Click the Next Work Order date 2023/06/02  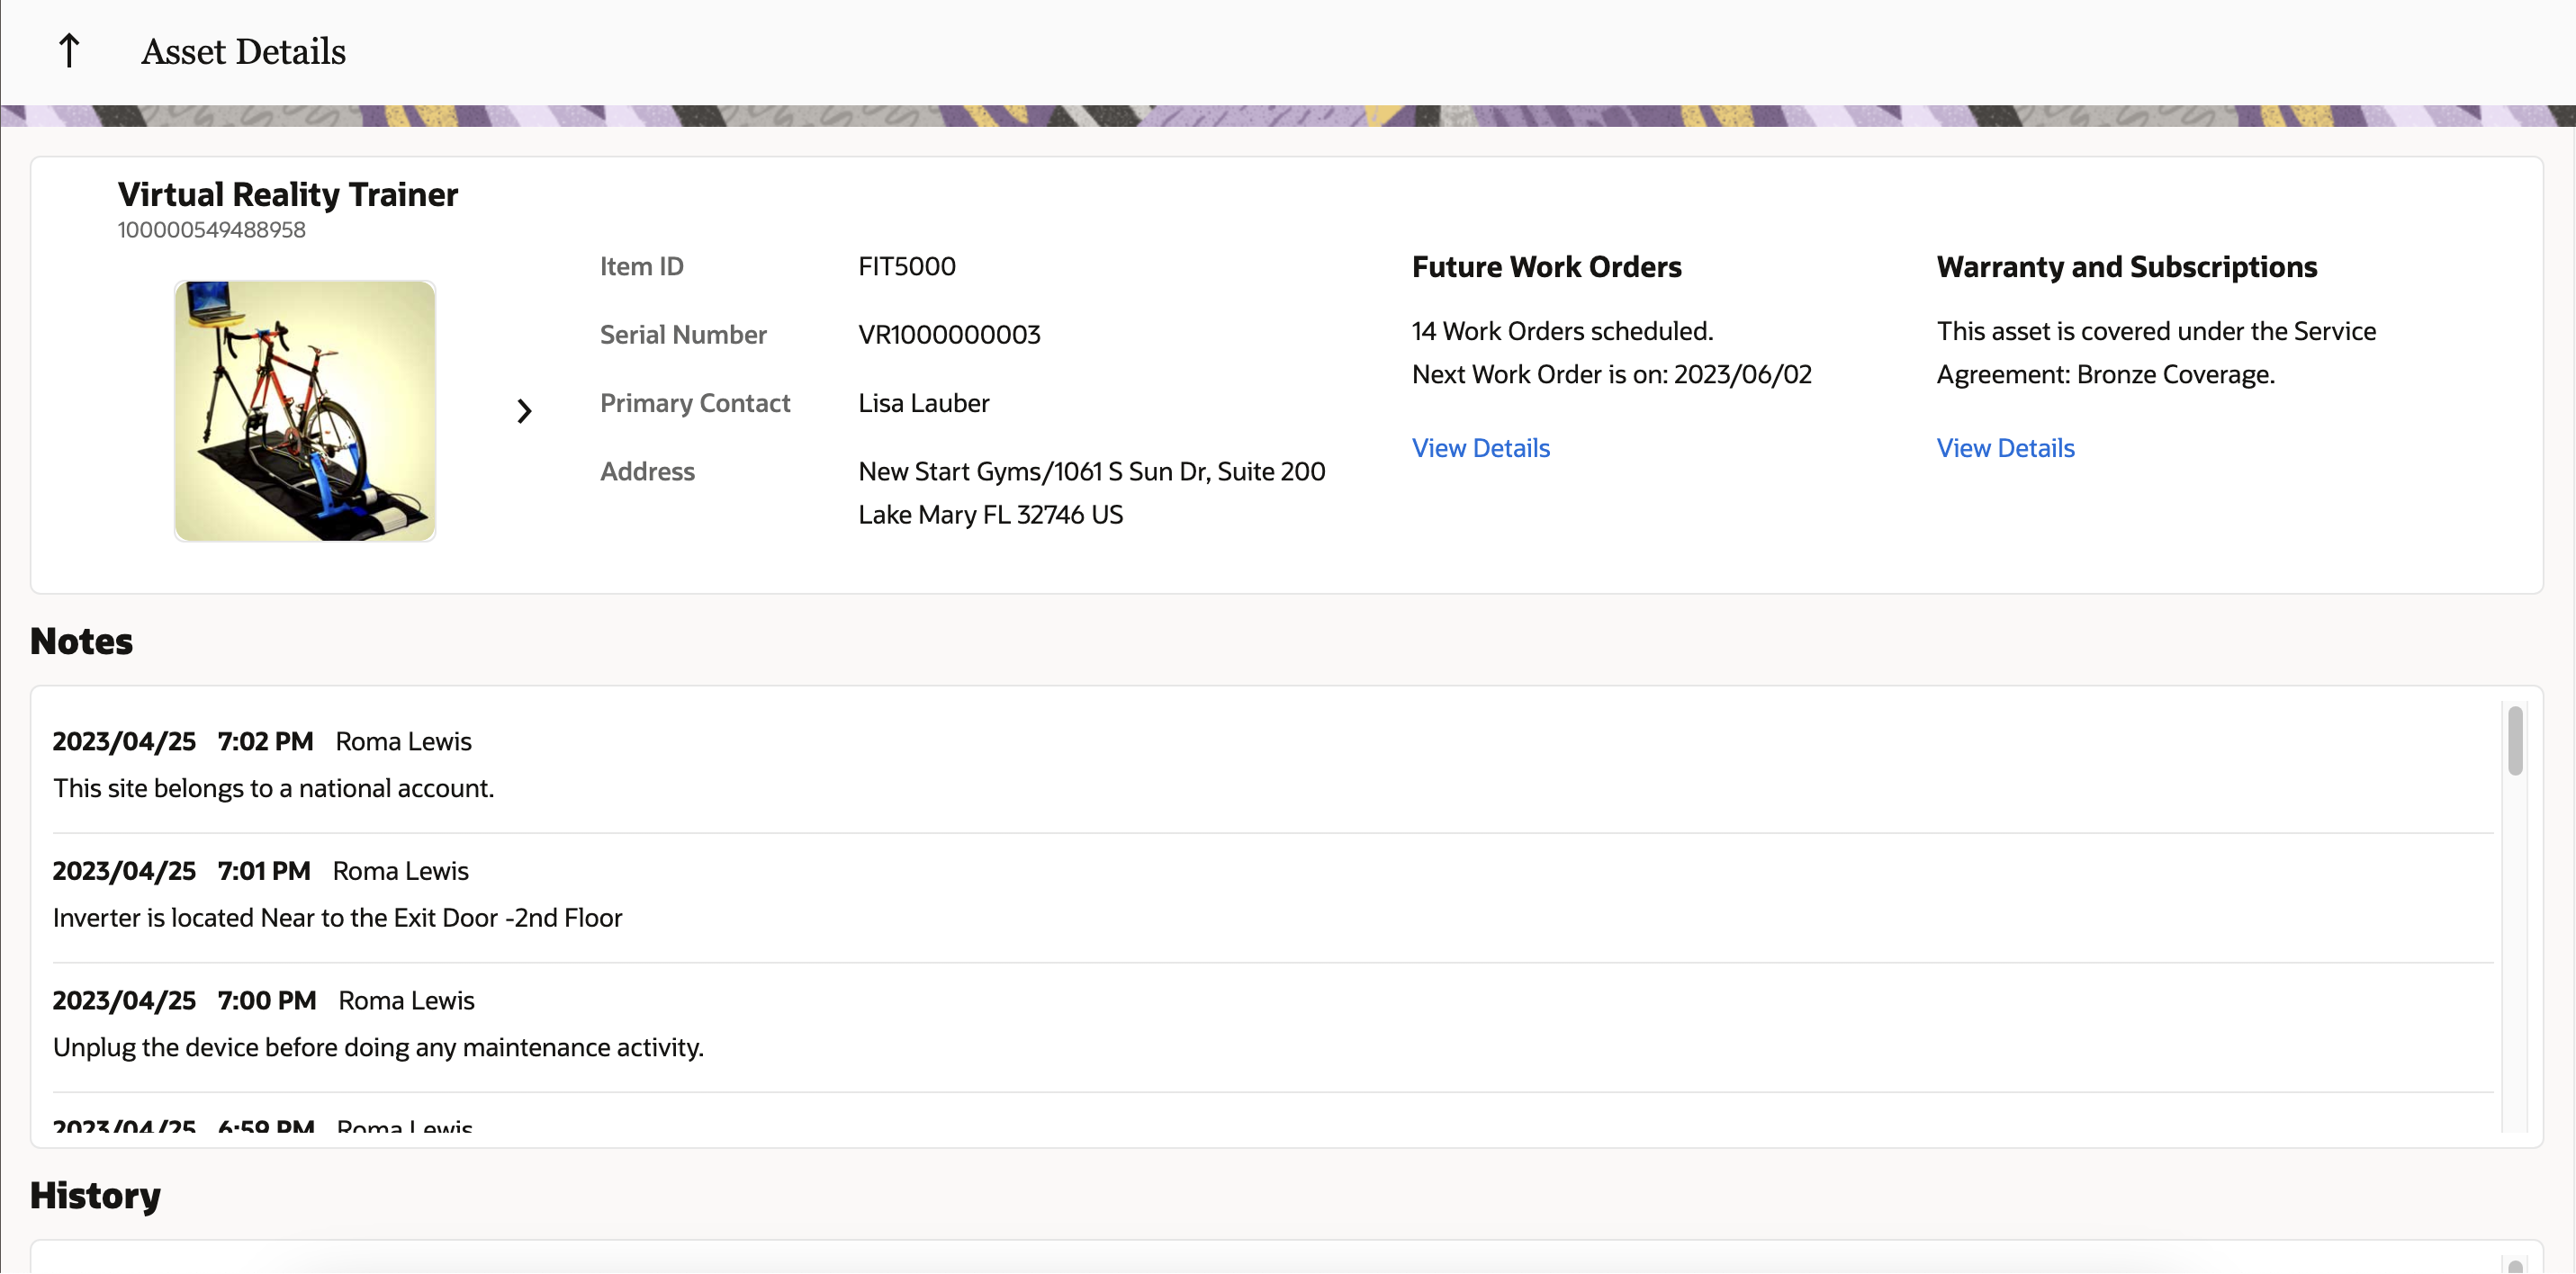click(1742, 374)
